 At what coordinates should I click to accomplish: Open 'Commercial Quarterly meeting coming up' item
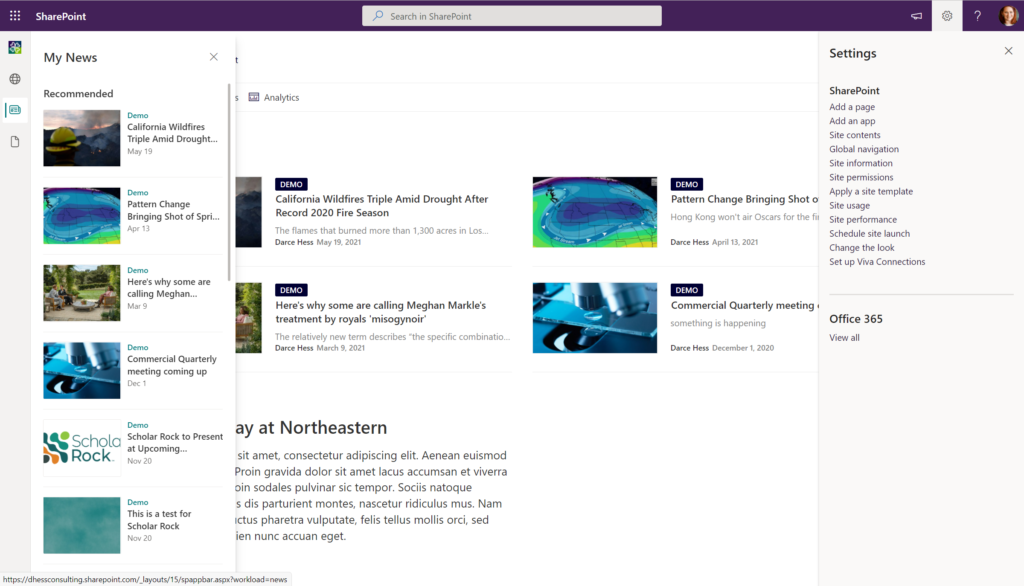172,365
